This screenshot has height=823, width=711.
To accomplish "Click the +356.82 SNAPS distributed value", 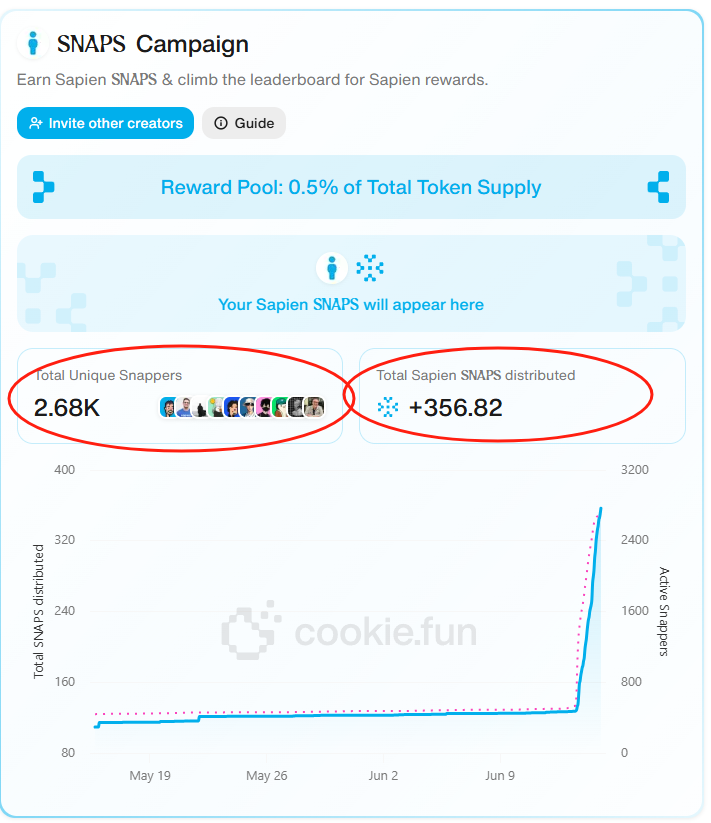I will [x=455, y=408].
